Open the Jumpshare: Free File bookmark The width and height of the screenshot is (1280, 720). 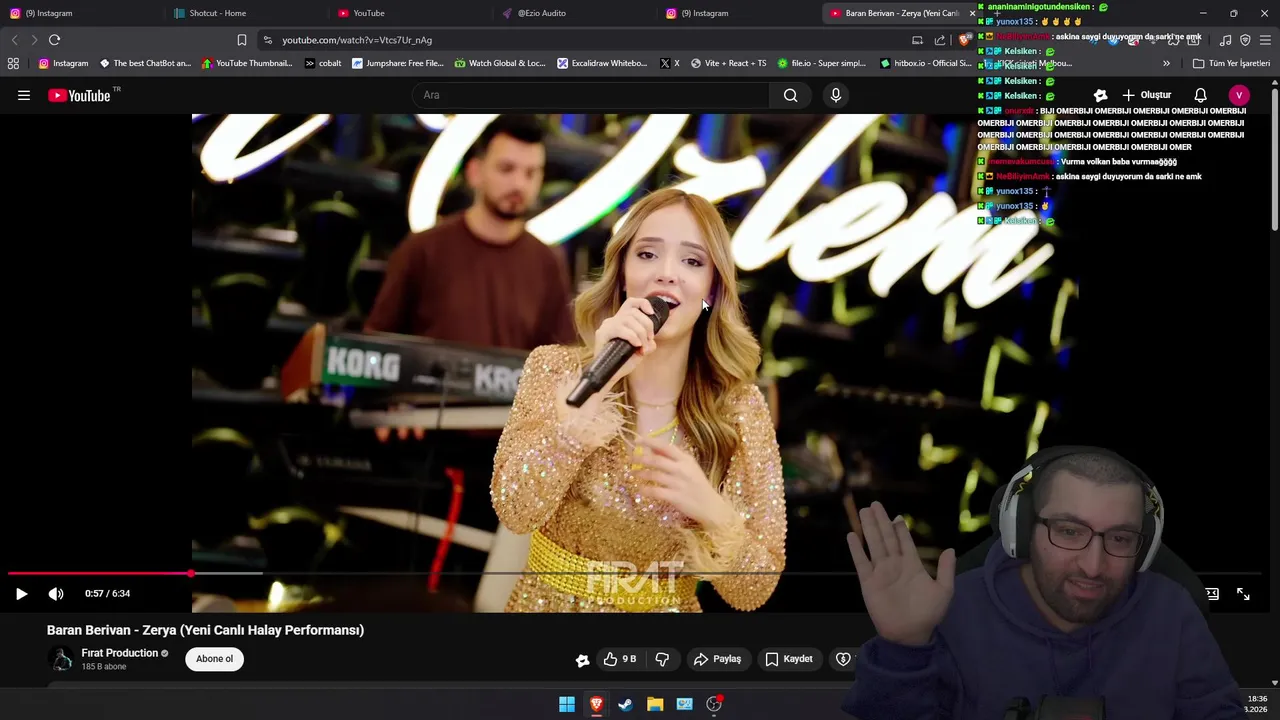pyautogui.click(x=397, y=63)
